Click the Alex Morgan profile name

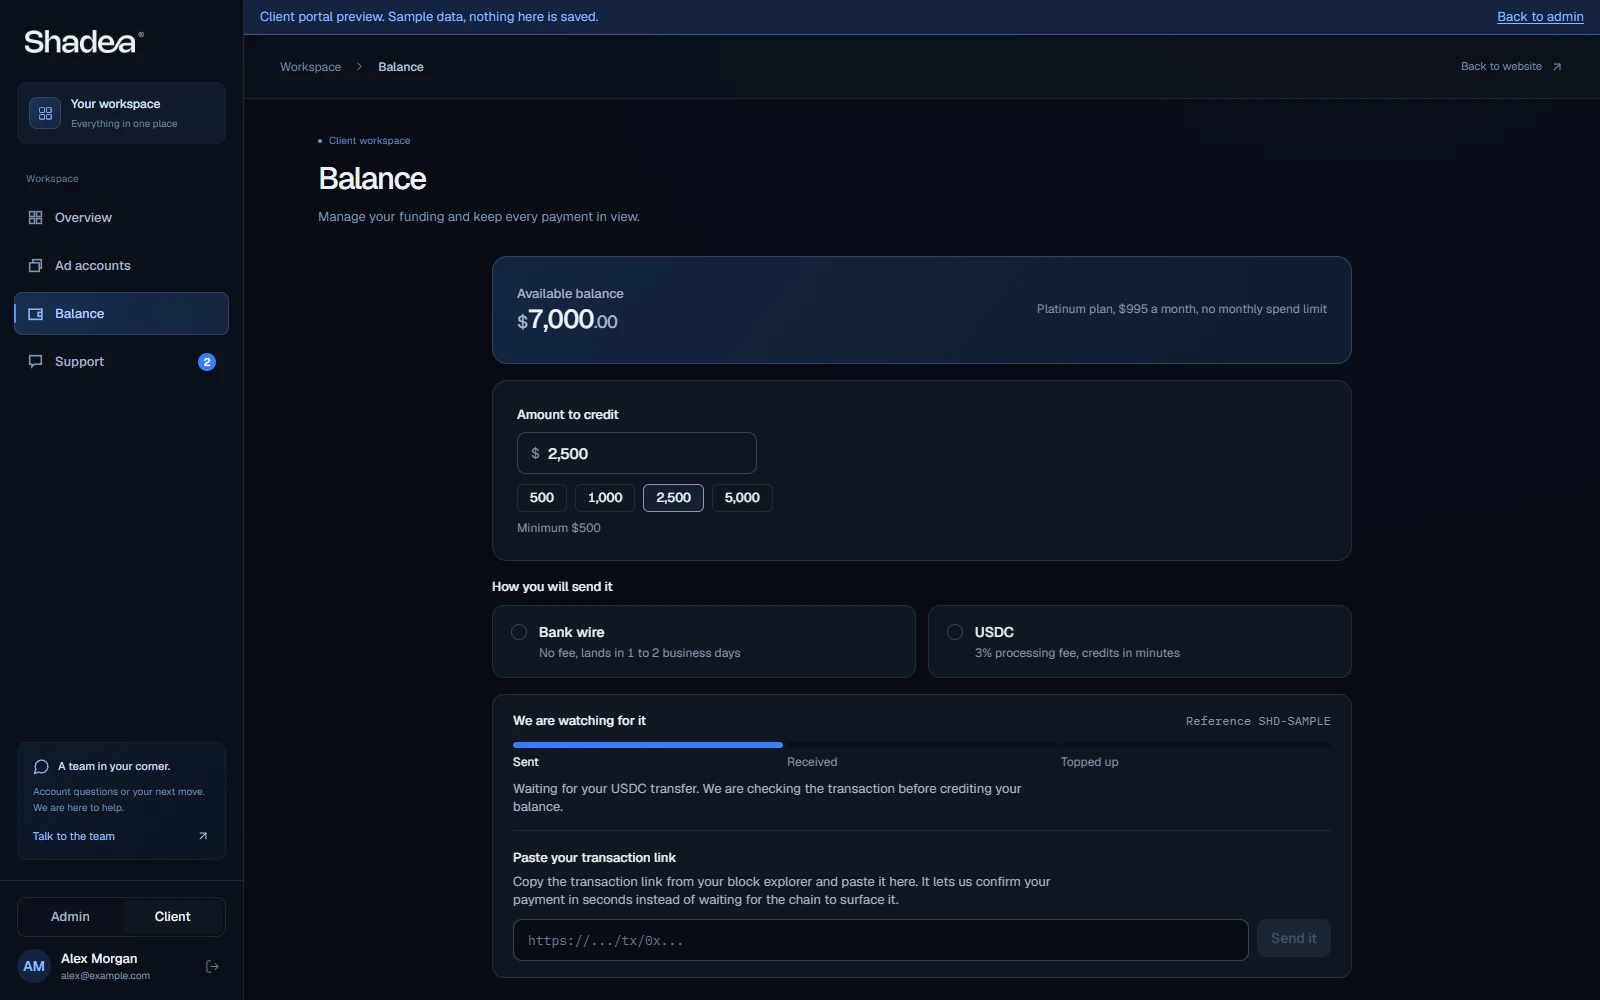[x=99, y=959]
